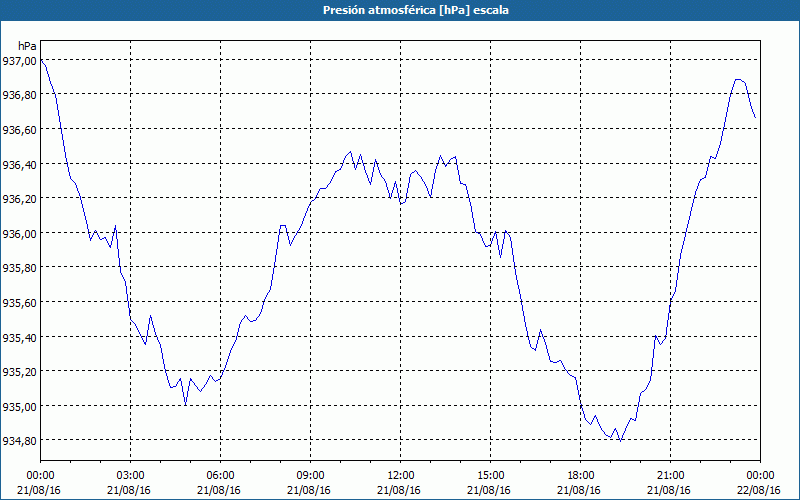Click the 936,40 y-axis value
Image resolution: width=800 pixels, height=500 pixels.
coord(19,164)
